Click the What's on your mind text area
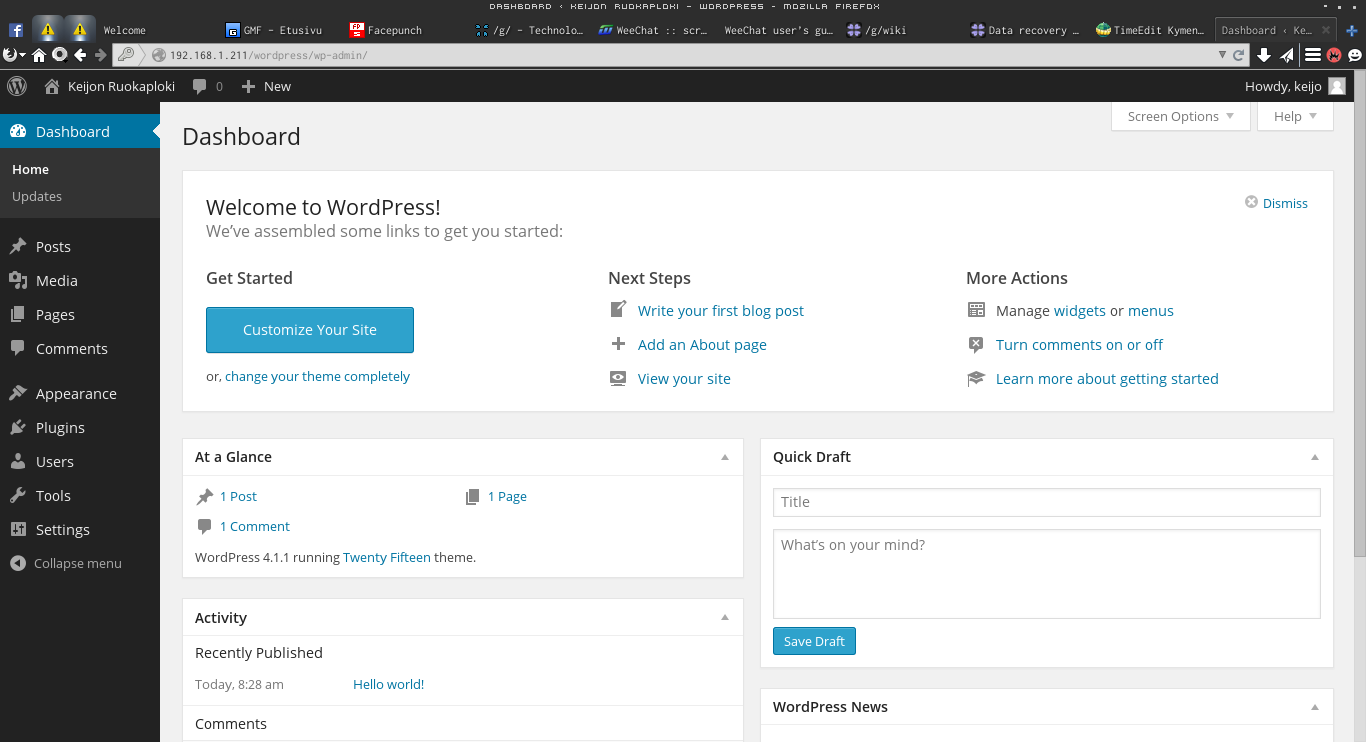 coord(1046,574)
